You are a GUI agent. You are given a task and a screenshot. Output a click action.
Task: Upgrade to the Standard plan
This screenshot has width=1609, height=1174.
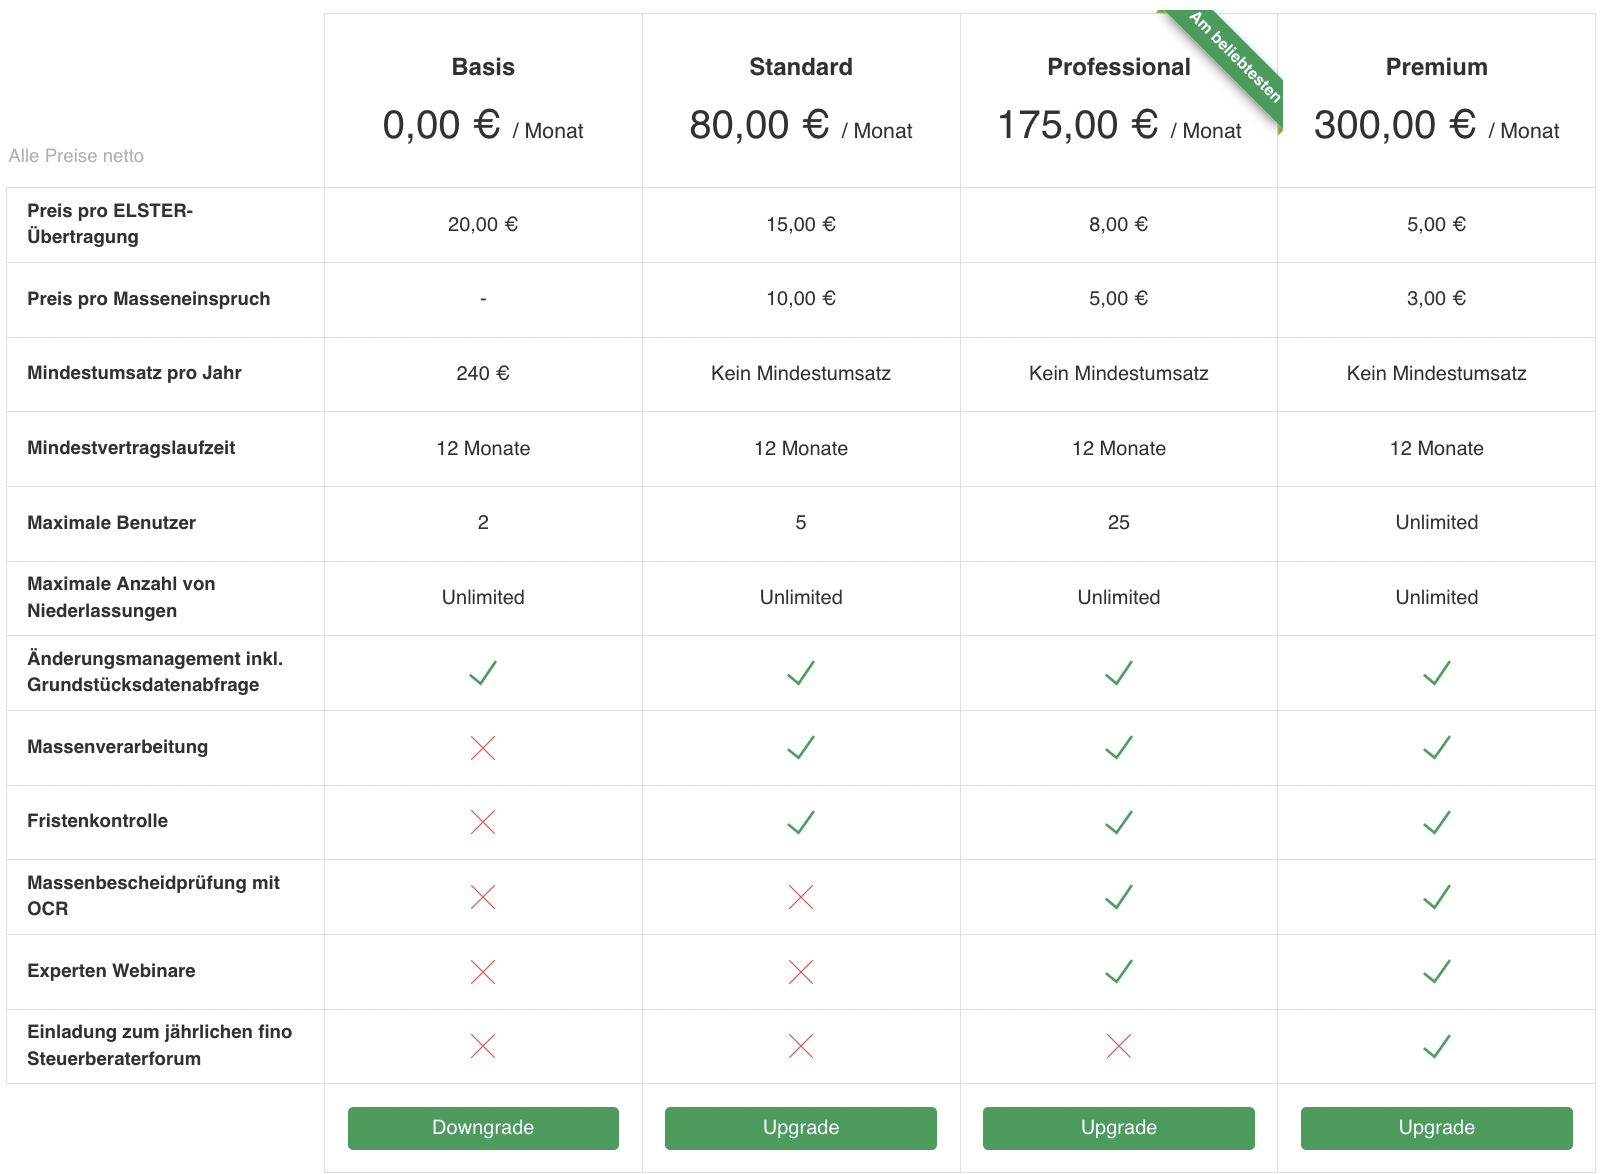[x=801, y=1128]
